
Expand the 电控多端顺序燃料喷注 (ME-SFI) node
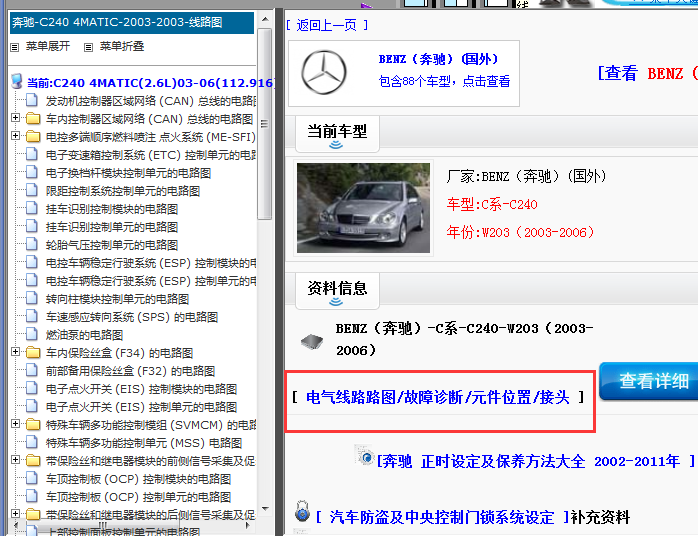click(x=15, y=136)
